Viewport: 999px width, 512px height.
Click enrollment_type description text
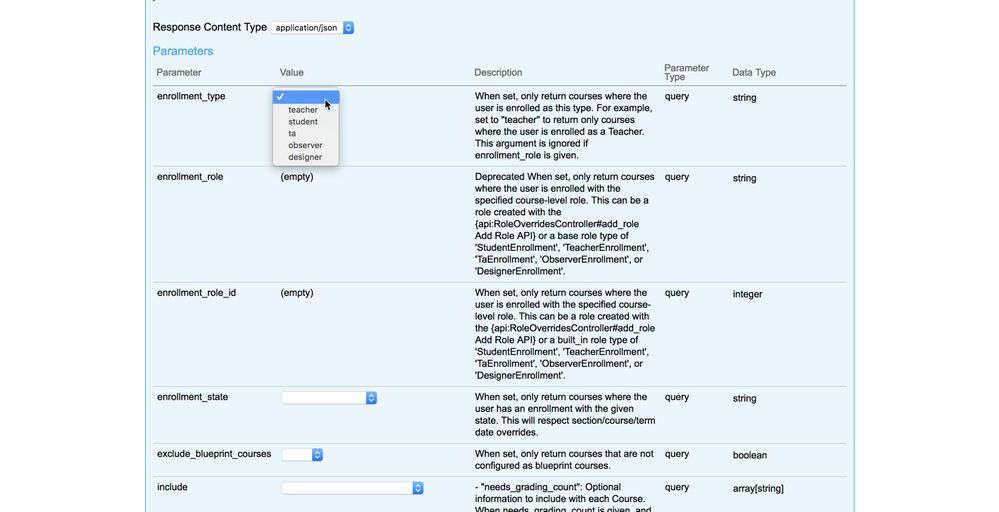click(x=564, y=125)
